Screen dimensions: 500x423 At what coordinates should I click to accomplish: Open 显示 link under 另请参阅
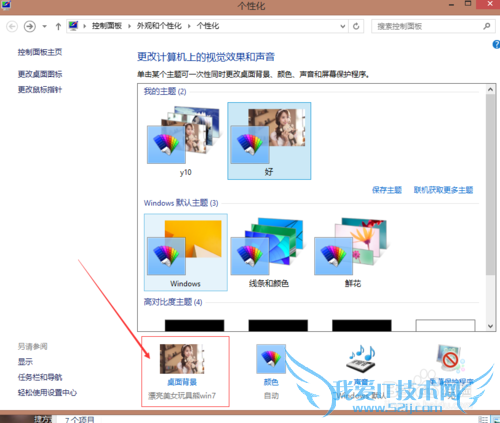(25, 362)
